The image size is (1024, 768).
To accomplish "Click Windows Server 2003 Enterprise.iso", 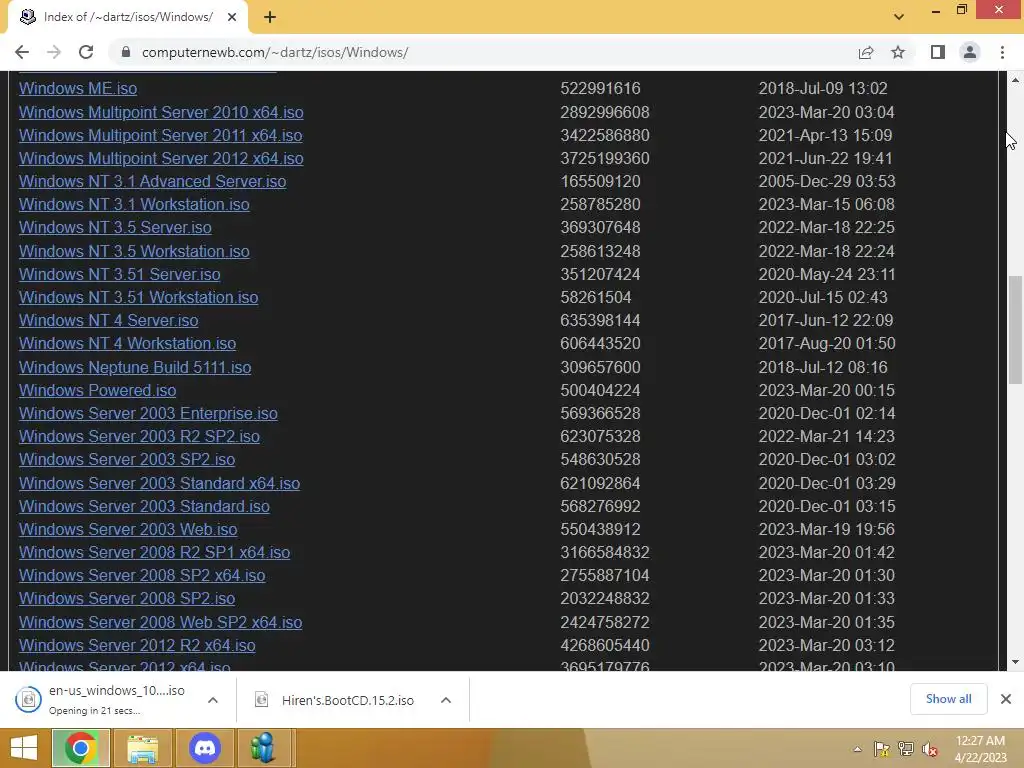I will coord(148,413).
